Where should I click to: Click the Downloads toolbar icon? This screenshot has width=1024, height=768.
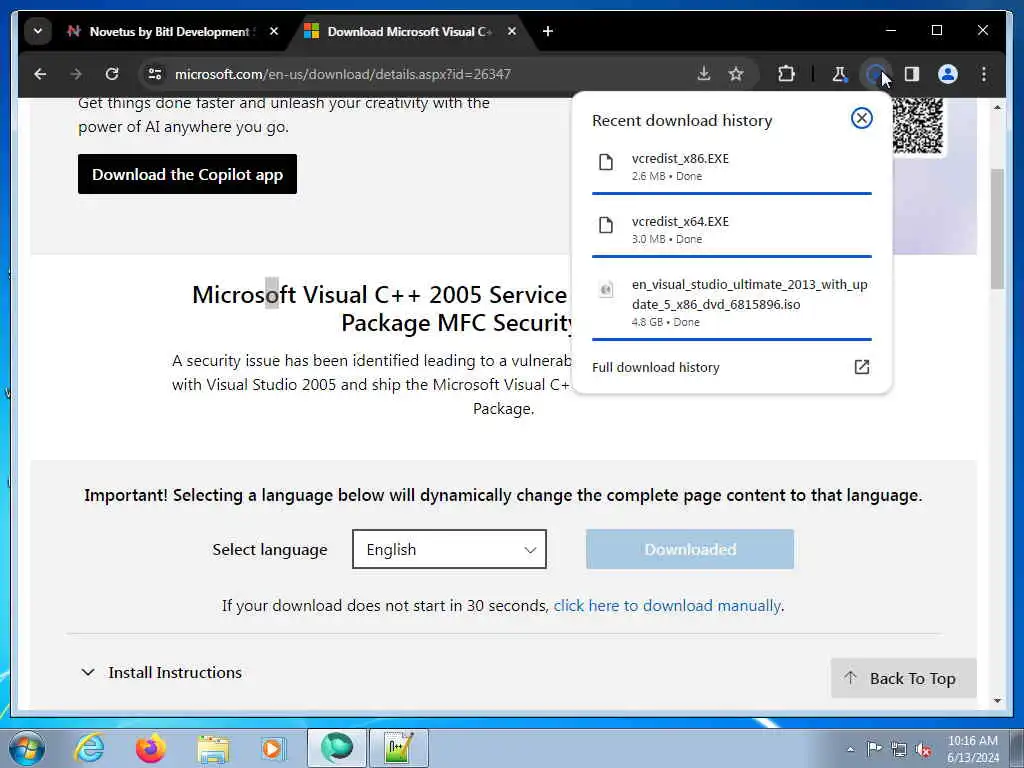[874, 74]
